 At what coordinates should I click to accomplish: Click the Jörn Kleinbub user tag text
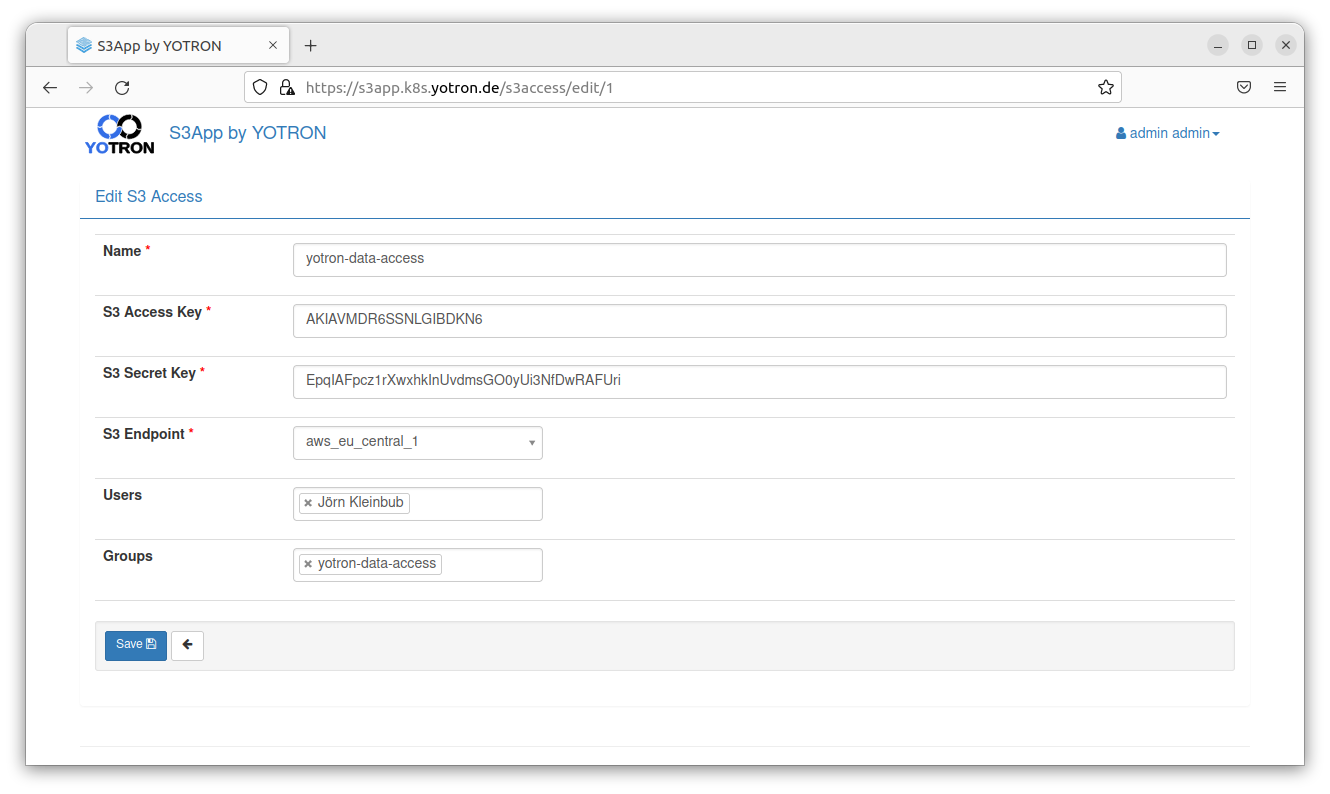(x=361, y=503)
